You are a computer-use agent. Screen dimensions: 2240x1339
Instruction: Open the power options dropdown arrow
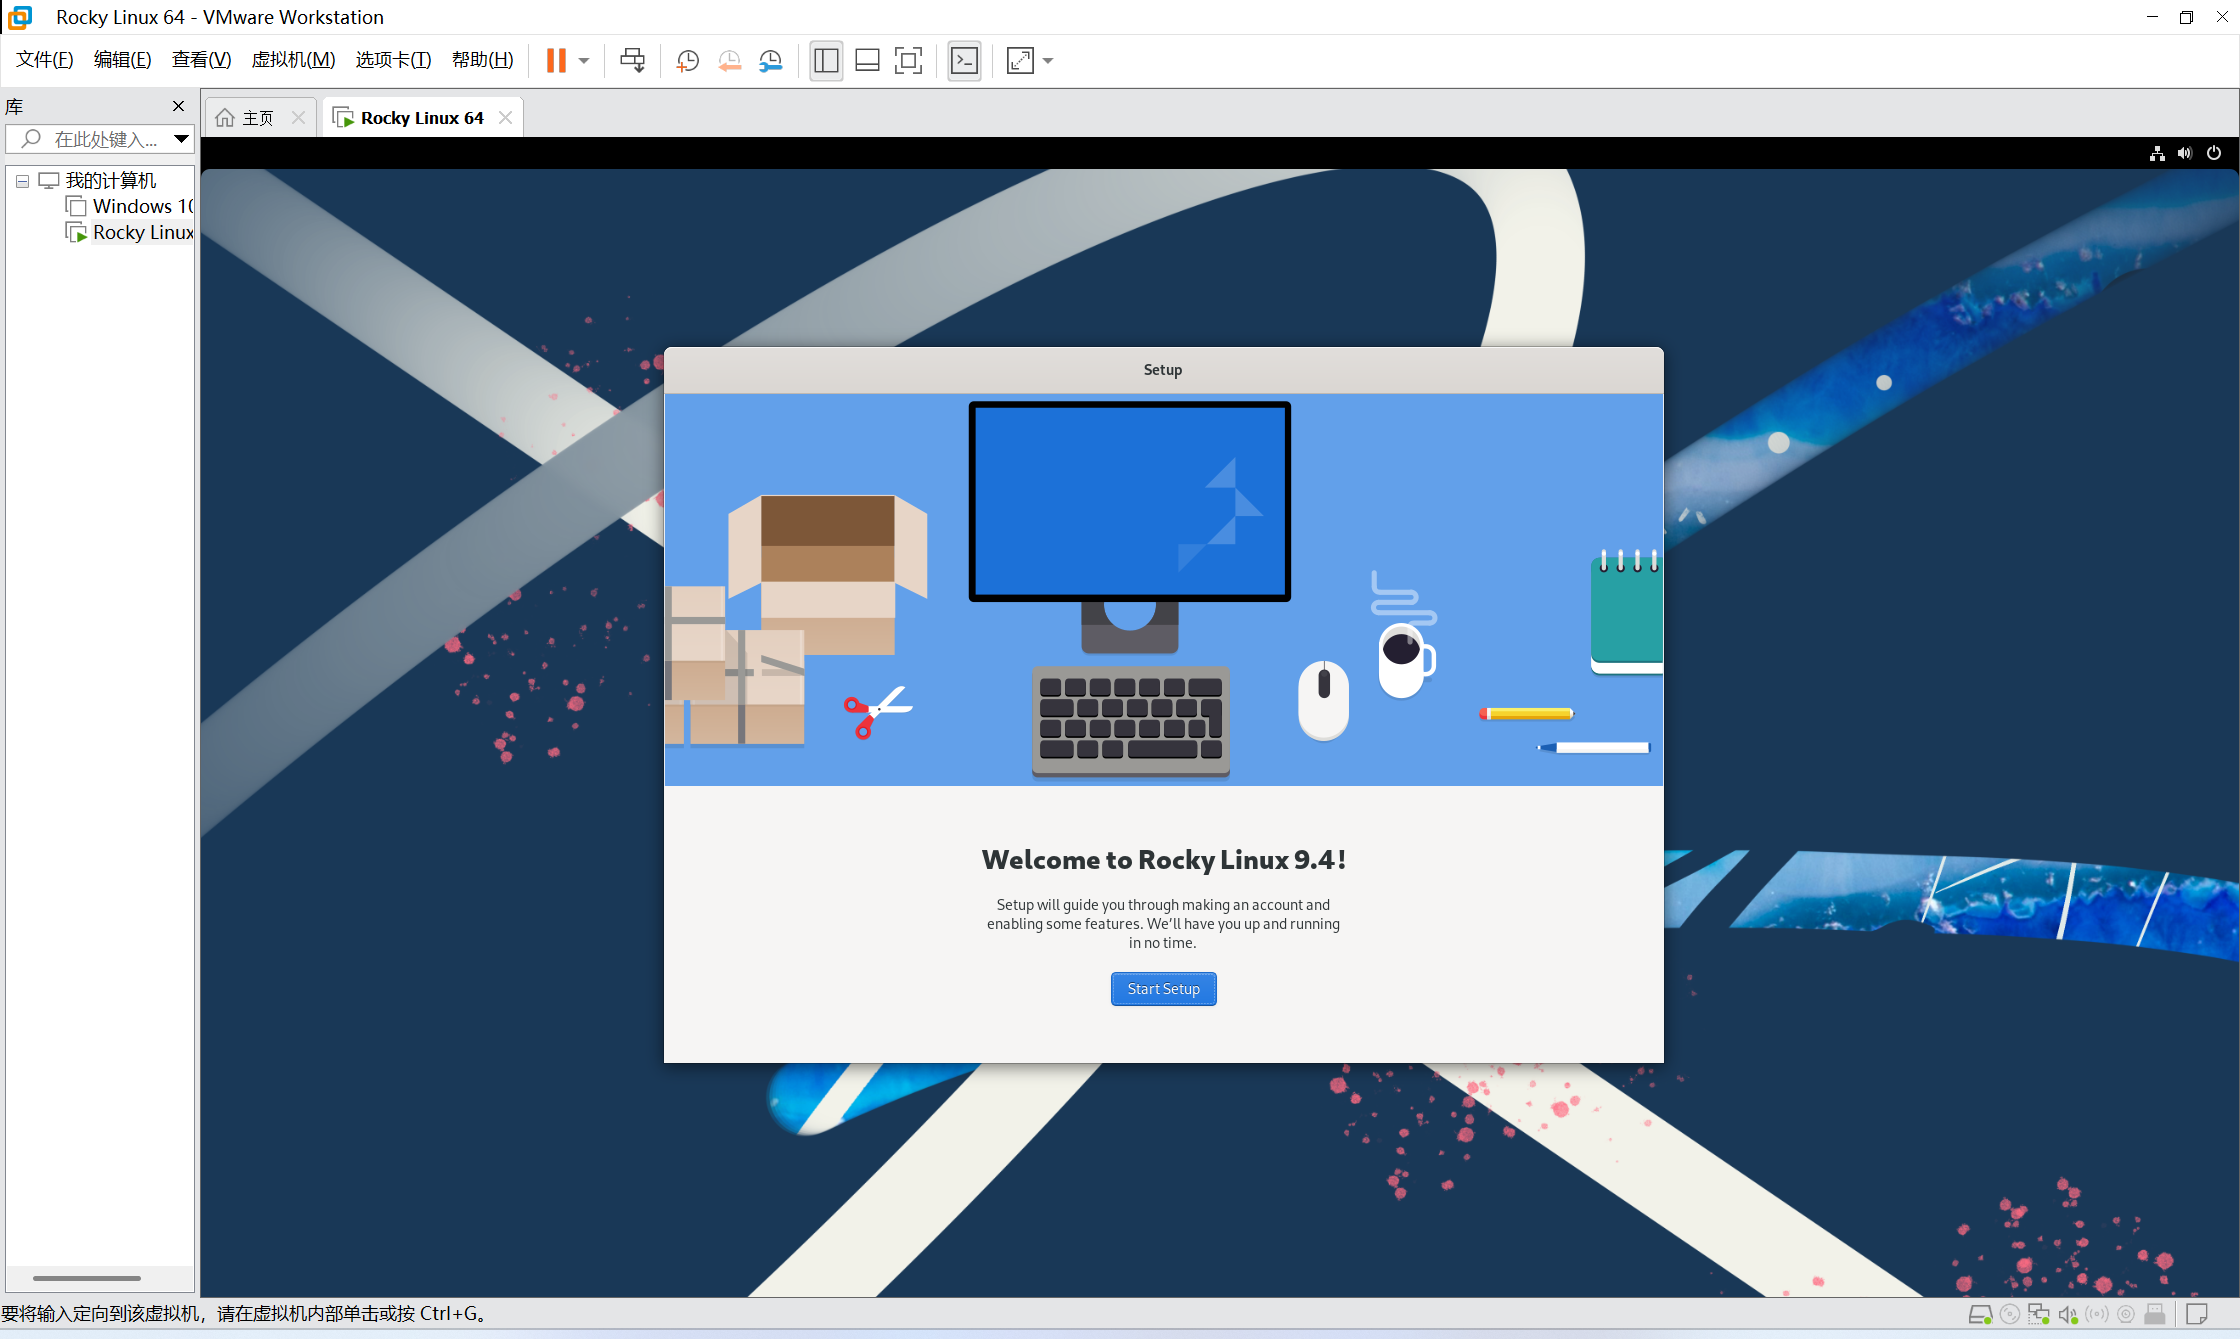584,61
